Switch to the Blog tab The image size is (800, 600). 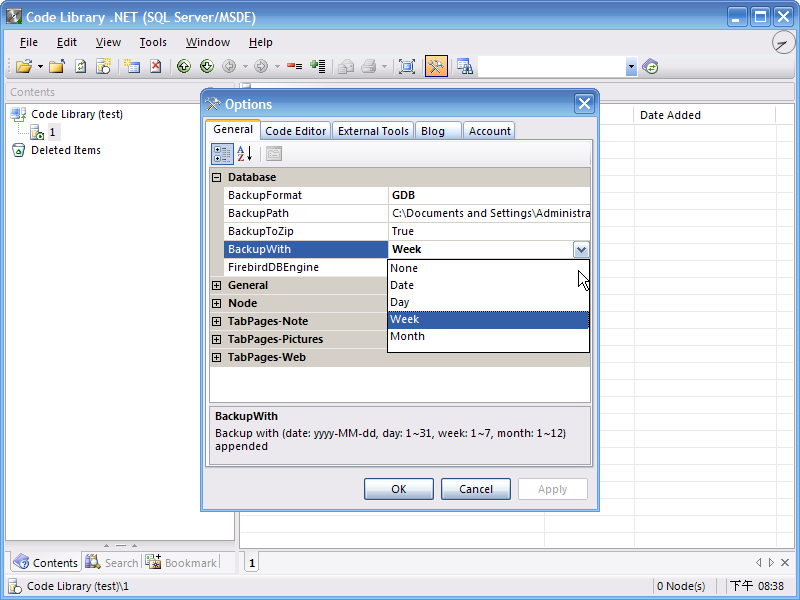click(x=438, y=131)
